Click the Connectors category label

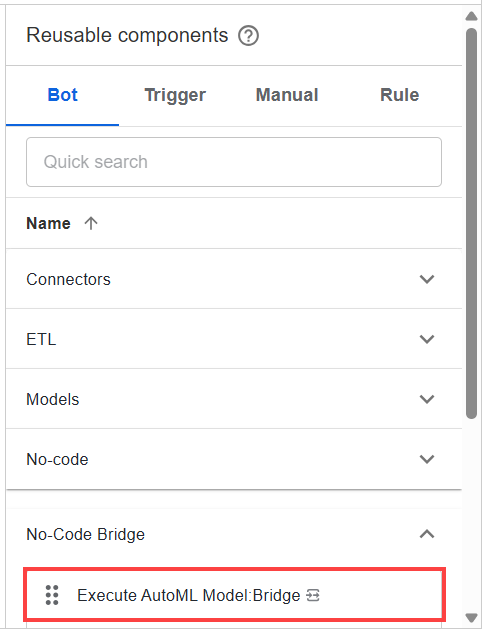pyautogui.click(x=68, y=279)
